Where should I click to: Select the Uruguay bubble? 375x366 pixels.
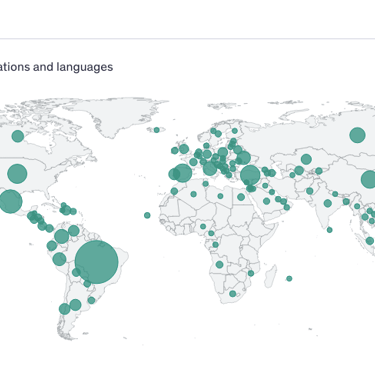pyautogui.click(x=91, y=300)
